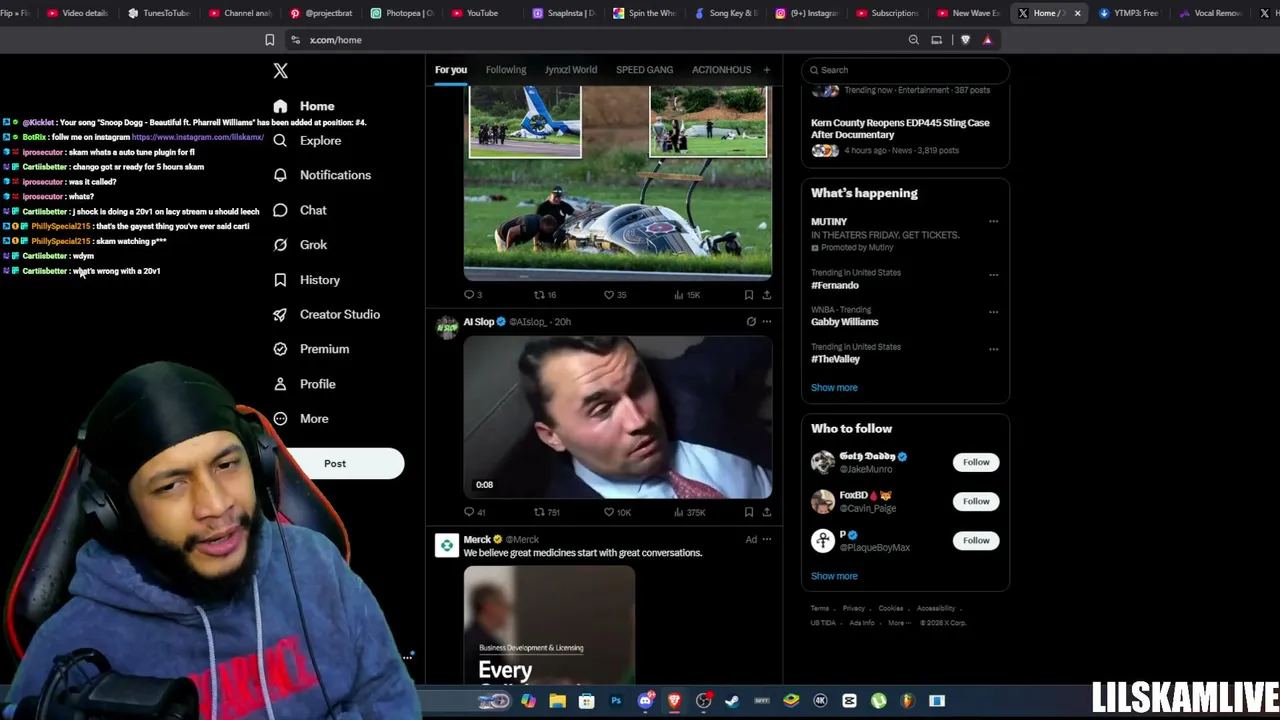Screen dimensions: 1280x720
Task: Open the Premium page from the sidebar
Action: [x=311, y=349]
